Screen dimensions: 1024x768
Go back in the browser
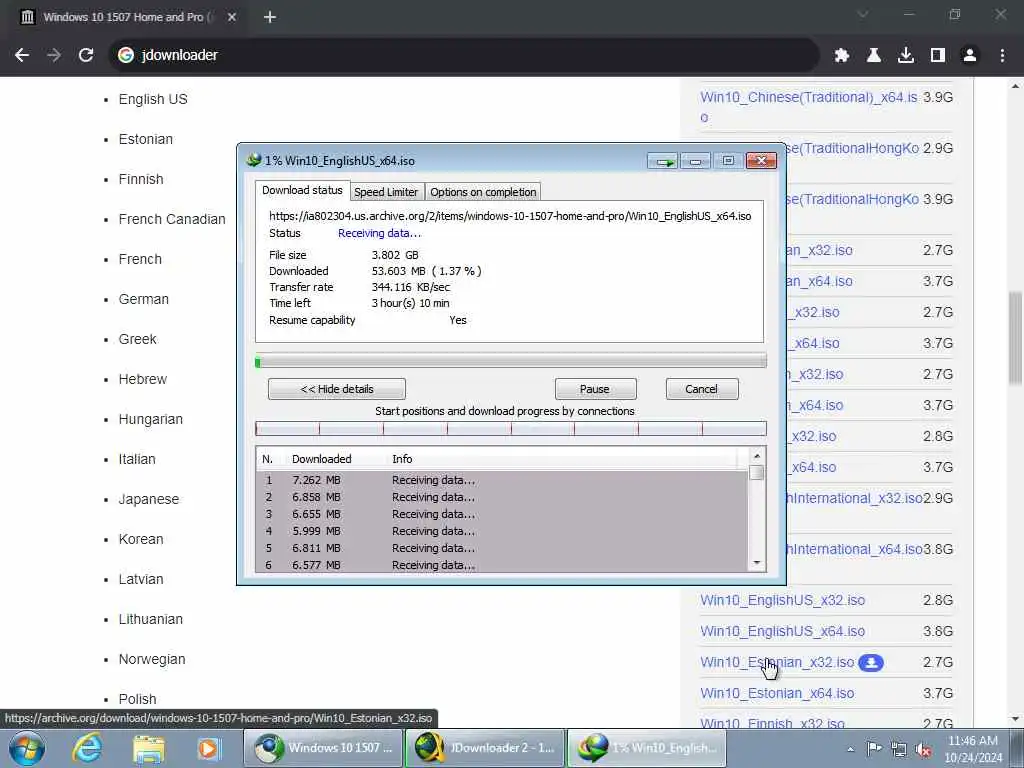[22, 55]
